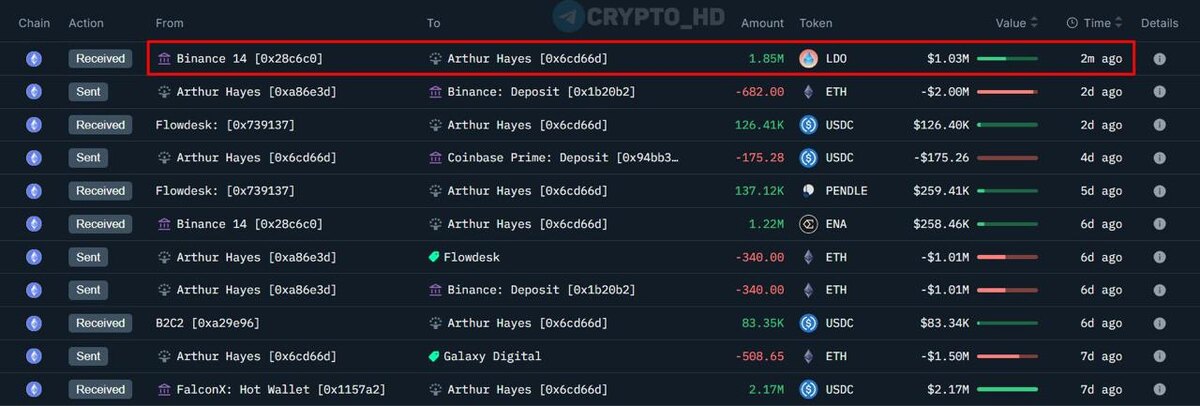This screenshot has width=1200, height=406.
Task: Click Received badge in the LDO row
Action: tap(101, 59)
